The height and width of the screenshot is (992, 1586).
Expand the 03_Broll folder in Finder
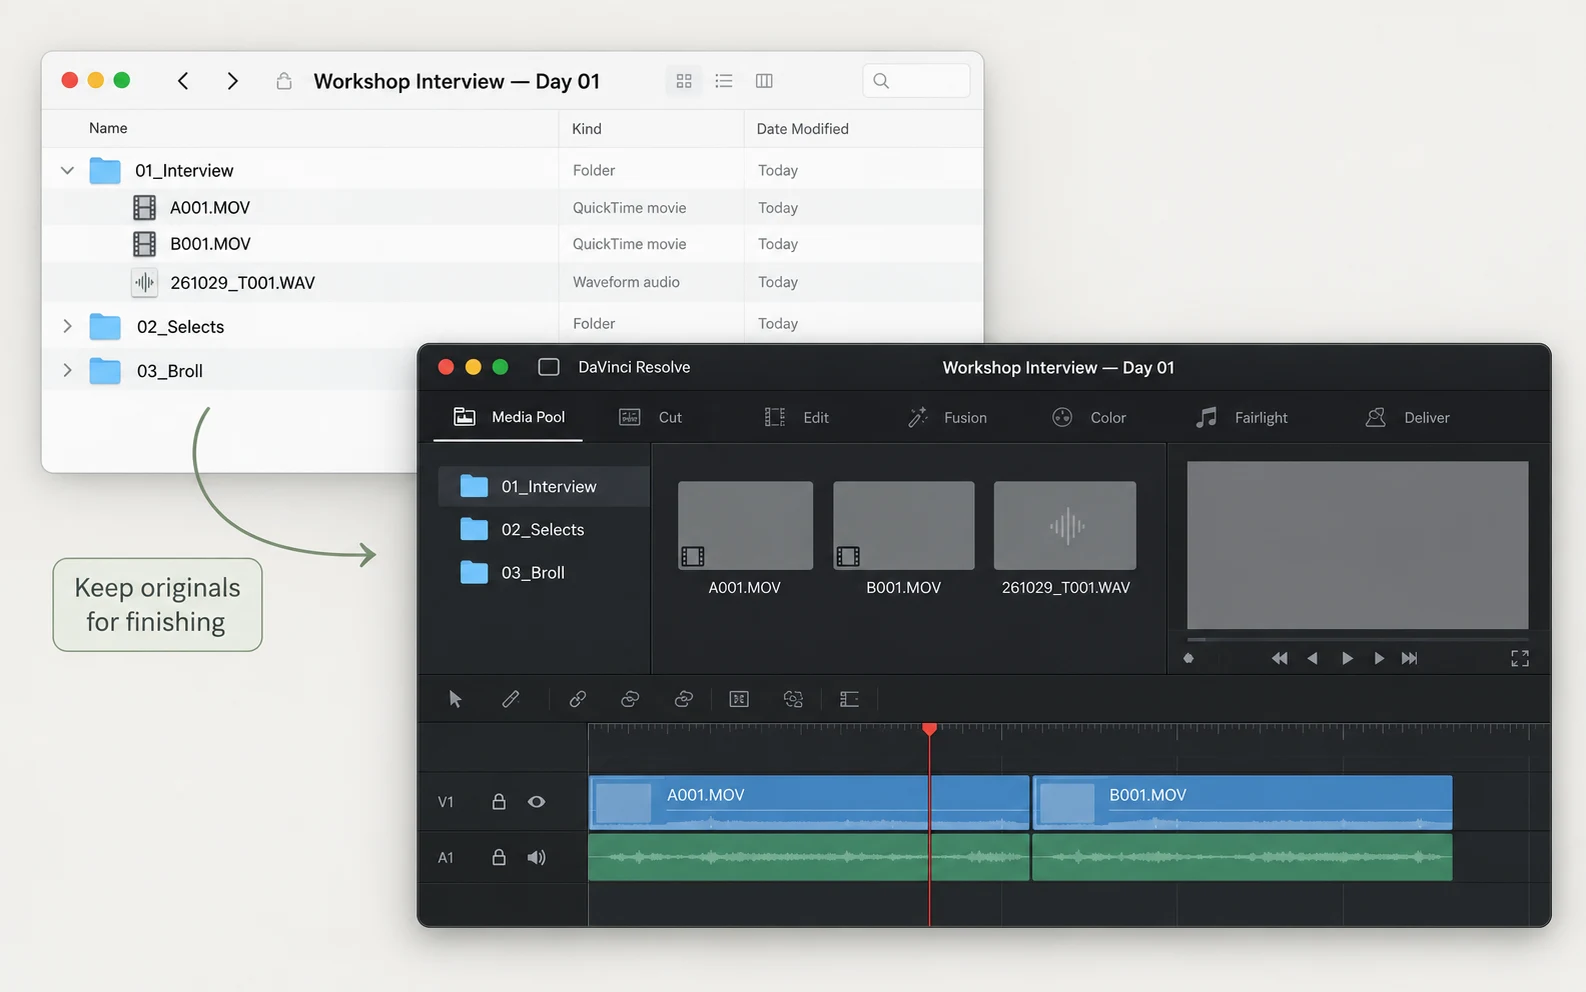67,370
